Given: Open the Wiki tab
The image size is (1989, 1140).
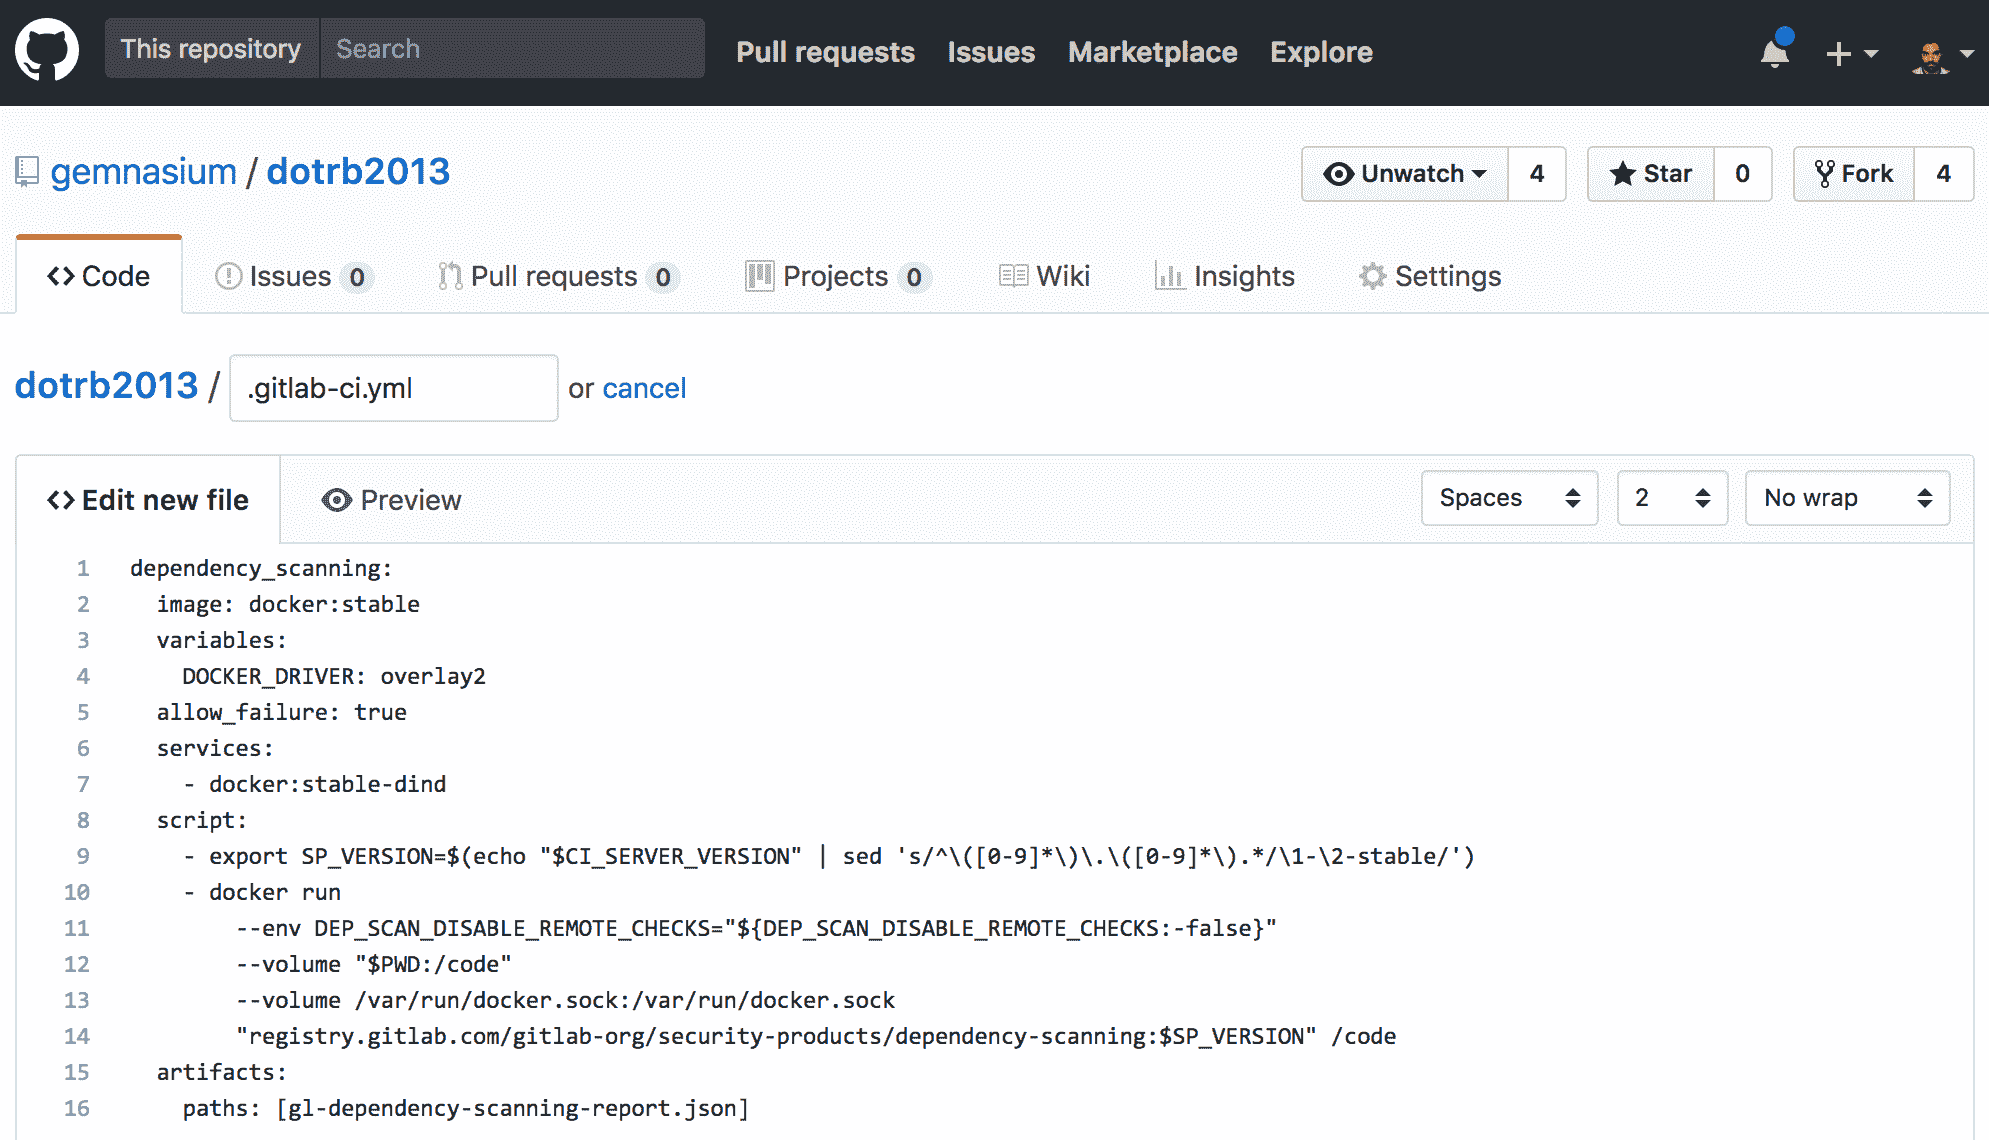Looking at the screenshot, I should (1044, 276).
